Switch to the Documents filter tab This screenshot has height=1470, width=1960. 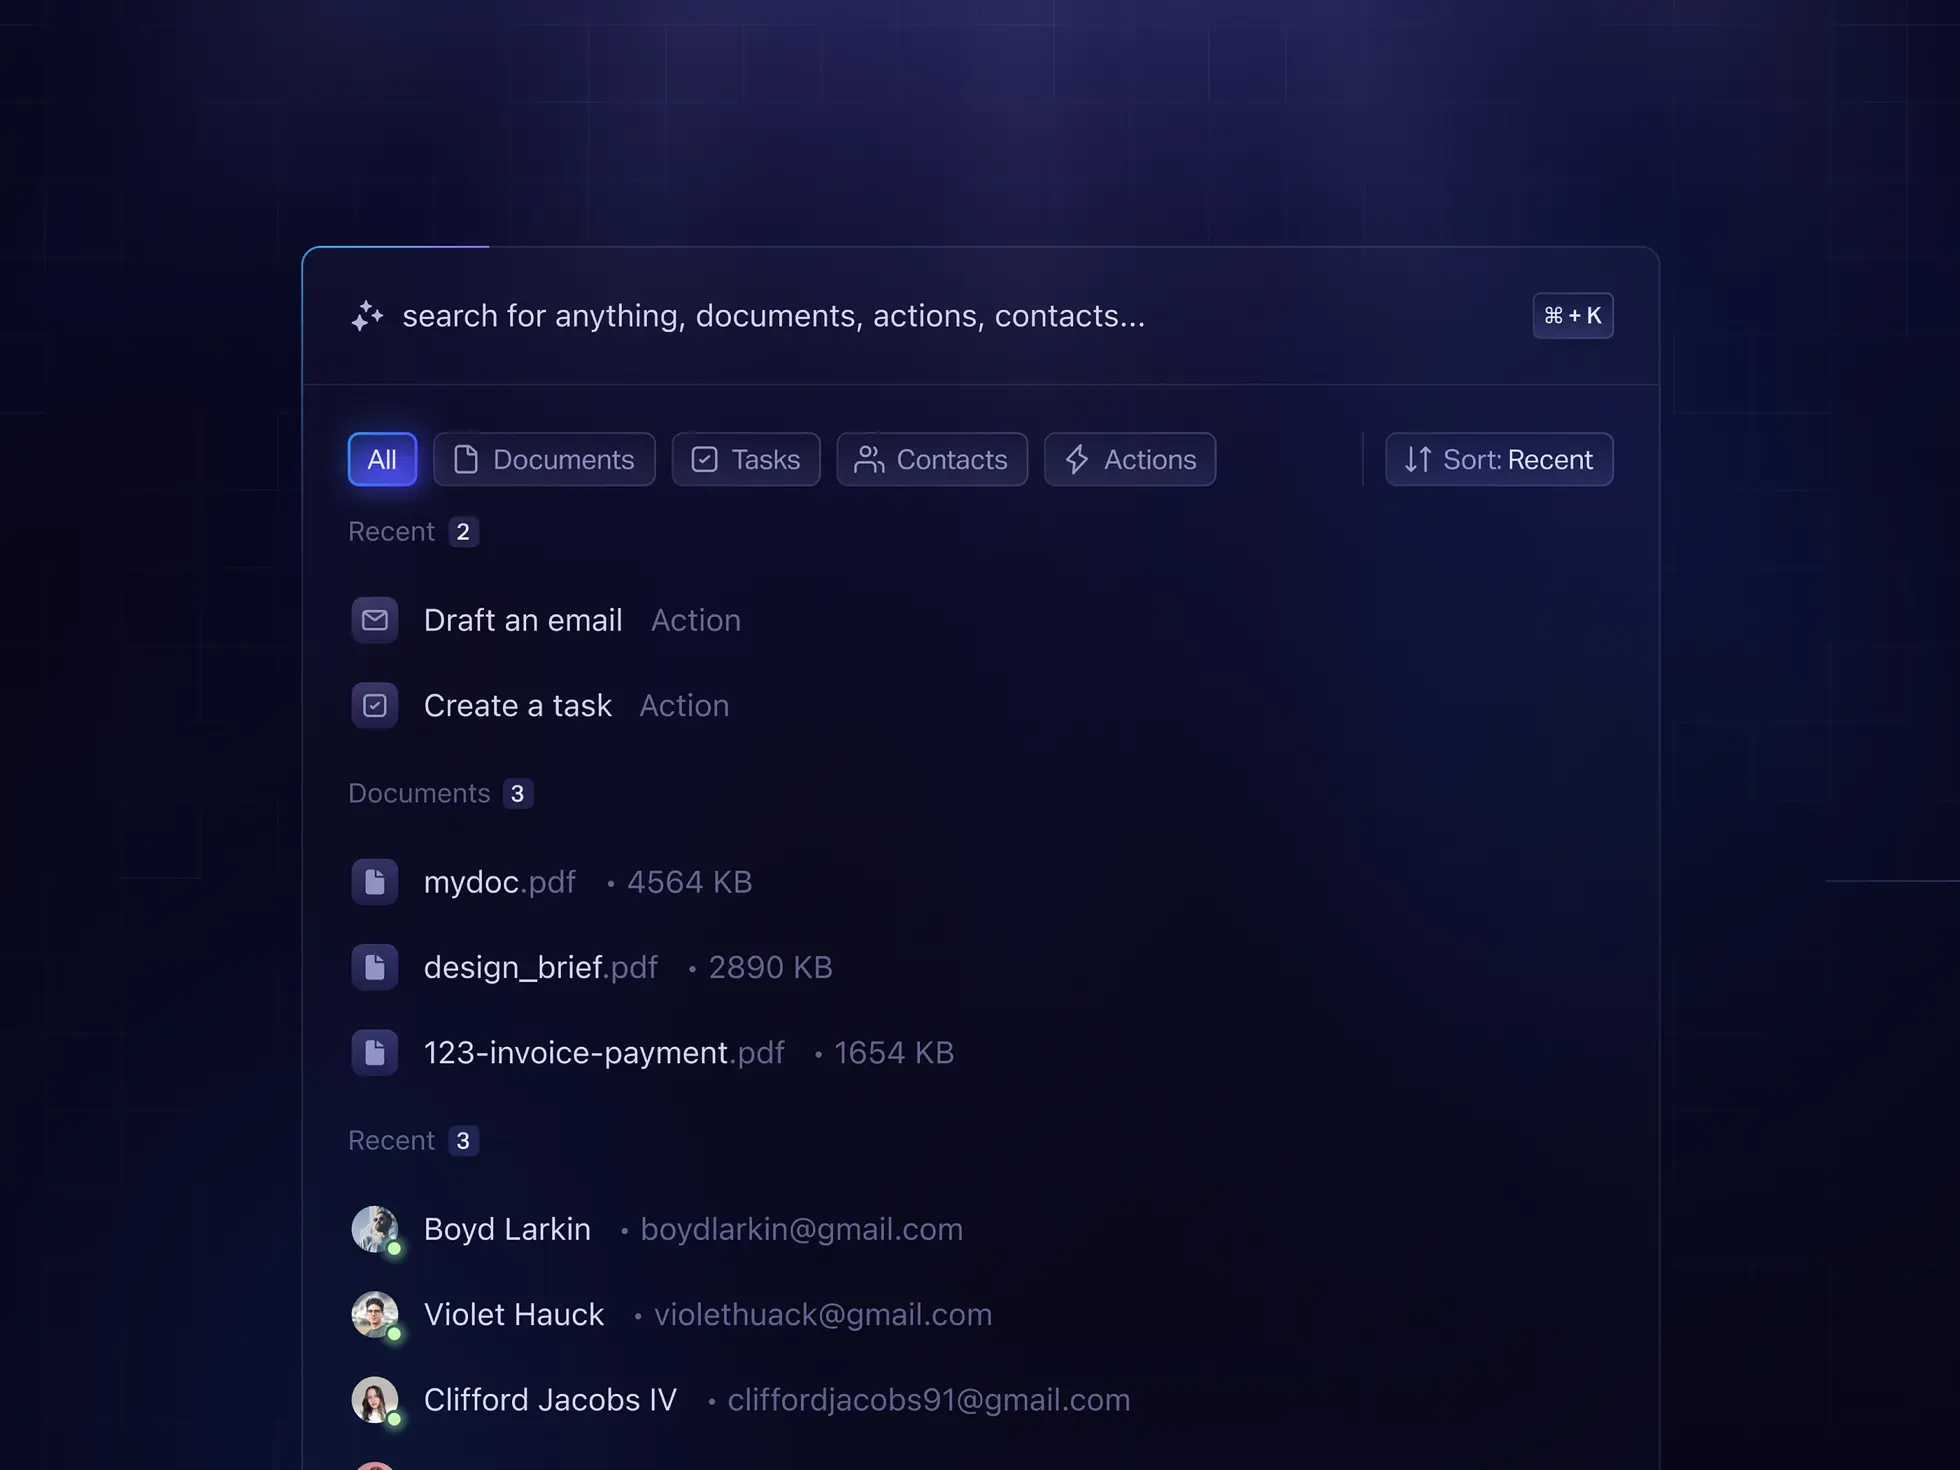click(x=543, y=459)
